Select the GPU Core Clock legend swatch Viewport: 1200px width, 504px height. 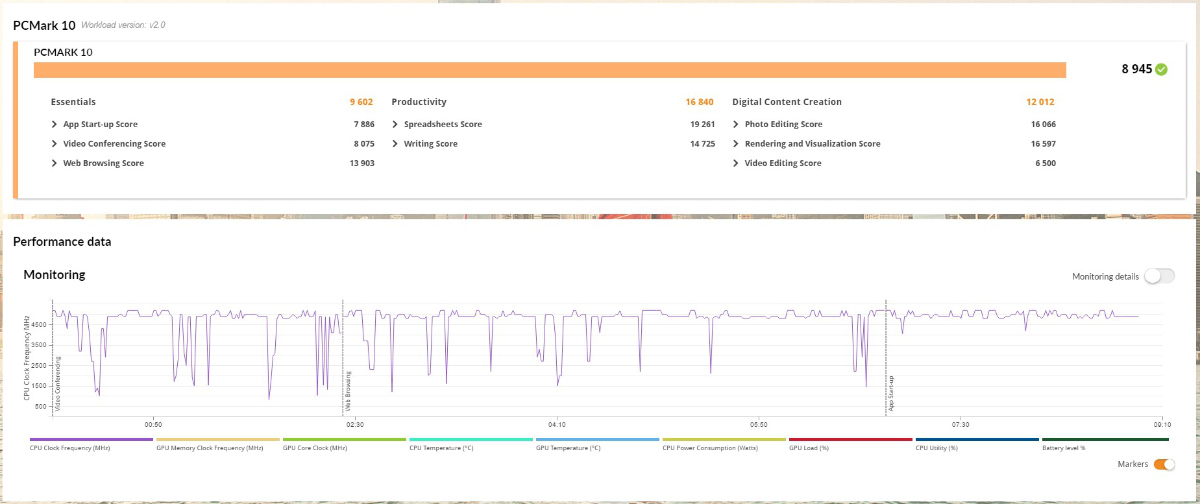click(x=345, y=439)
